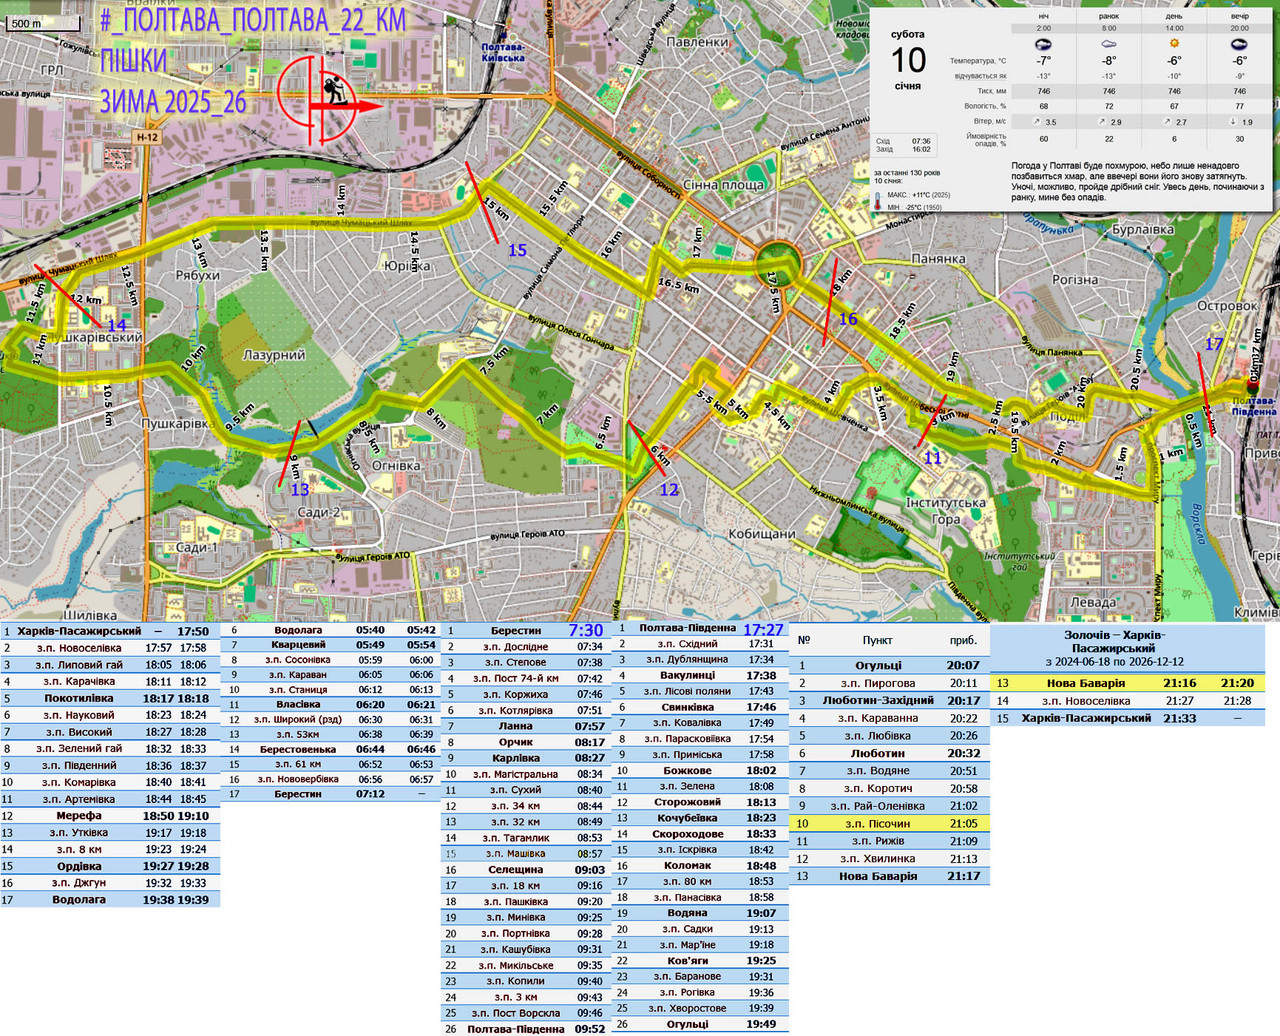Viewport: 1280px width, 1036px height.
Task: Click the Пункт column header
Action: pyautogui.click(x=877, y=640)
